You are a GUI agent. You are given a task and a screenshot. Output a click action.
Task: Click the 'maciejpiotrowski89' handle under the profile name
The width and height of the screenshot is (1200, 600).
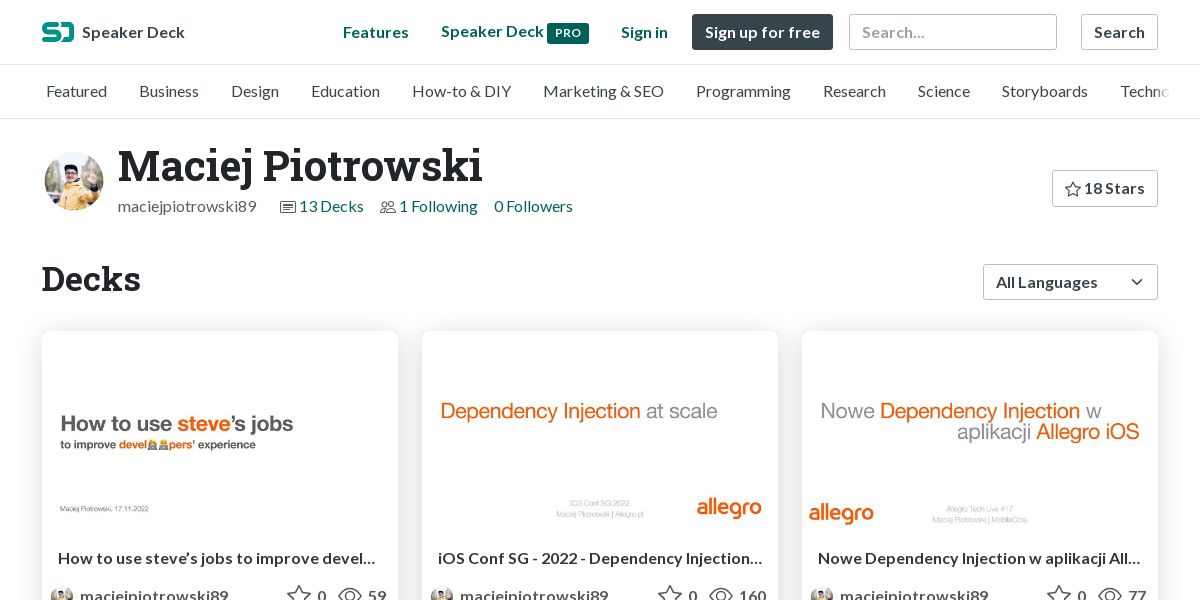coord(187,207)
